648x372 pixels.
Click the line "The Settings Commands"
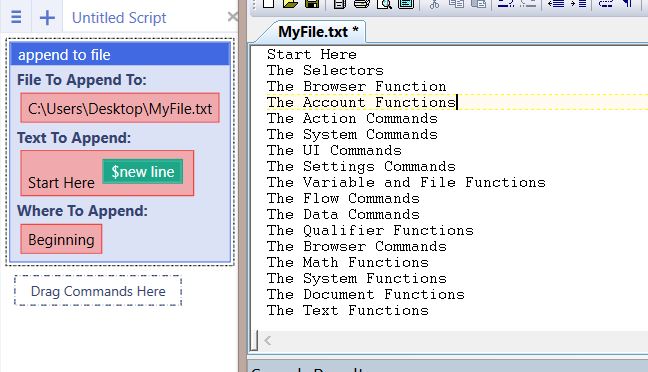pos(361,166)
